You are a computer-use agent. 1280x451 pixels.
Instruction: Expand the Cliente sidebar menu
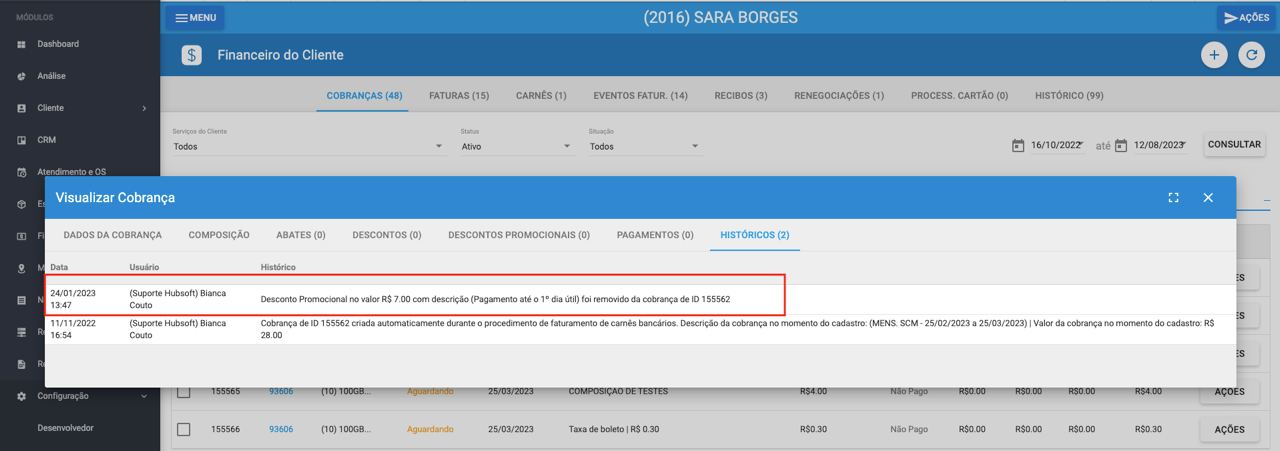coord(80,108)
